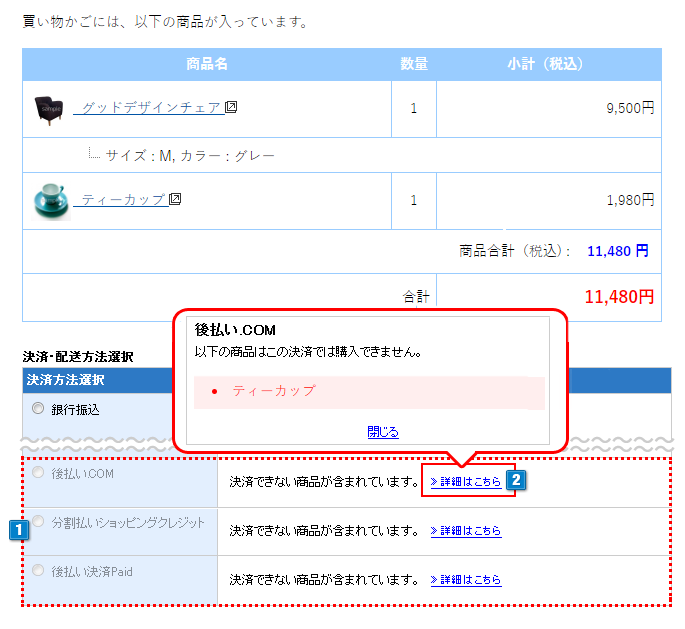685x629 pixels.
Task: Close the 後払い.COM popup via 閉じる
Action: [383, 432]
